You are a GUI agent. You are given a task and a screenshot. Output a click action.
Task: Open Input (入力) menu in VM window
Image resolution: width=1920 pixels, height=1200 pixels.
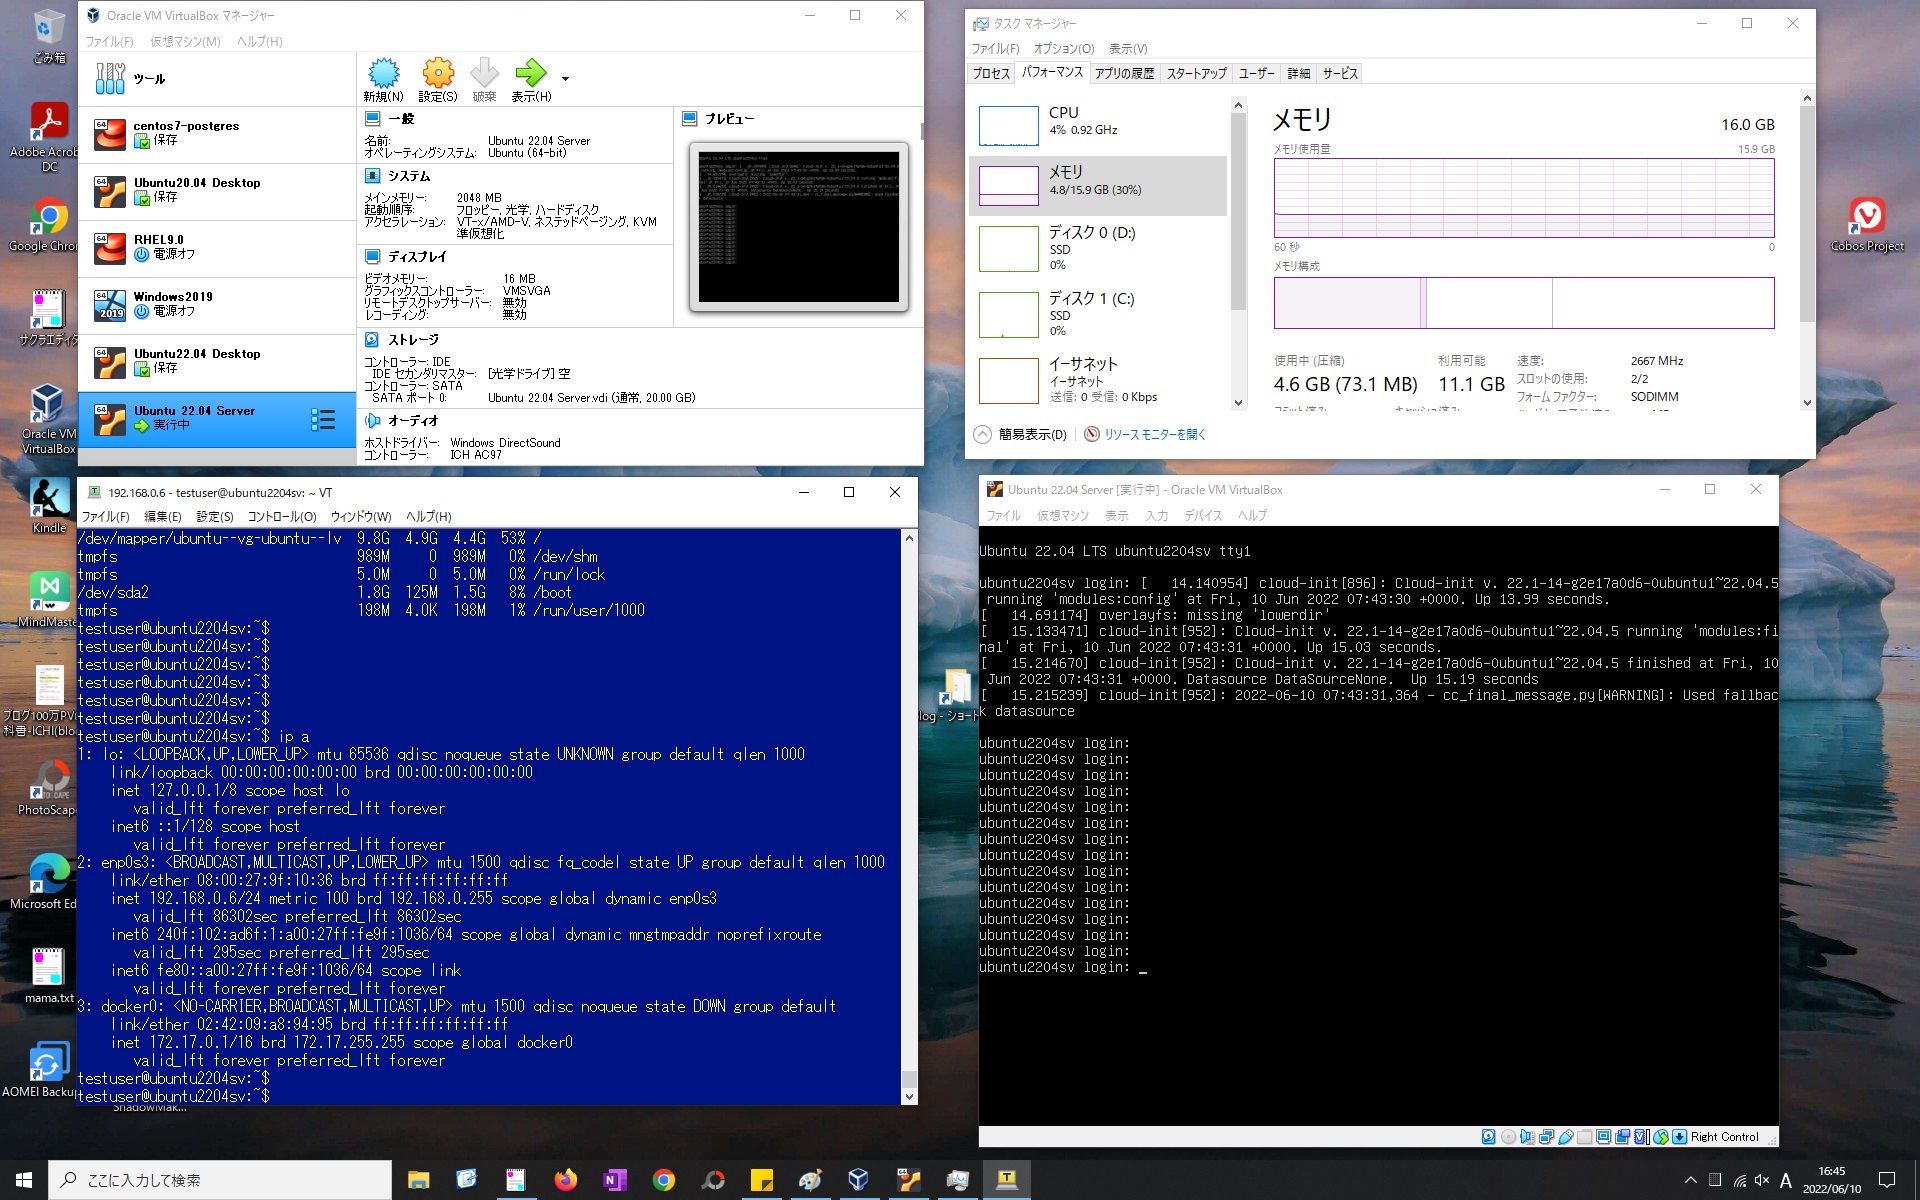point(1157,516)
